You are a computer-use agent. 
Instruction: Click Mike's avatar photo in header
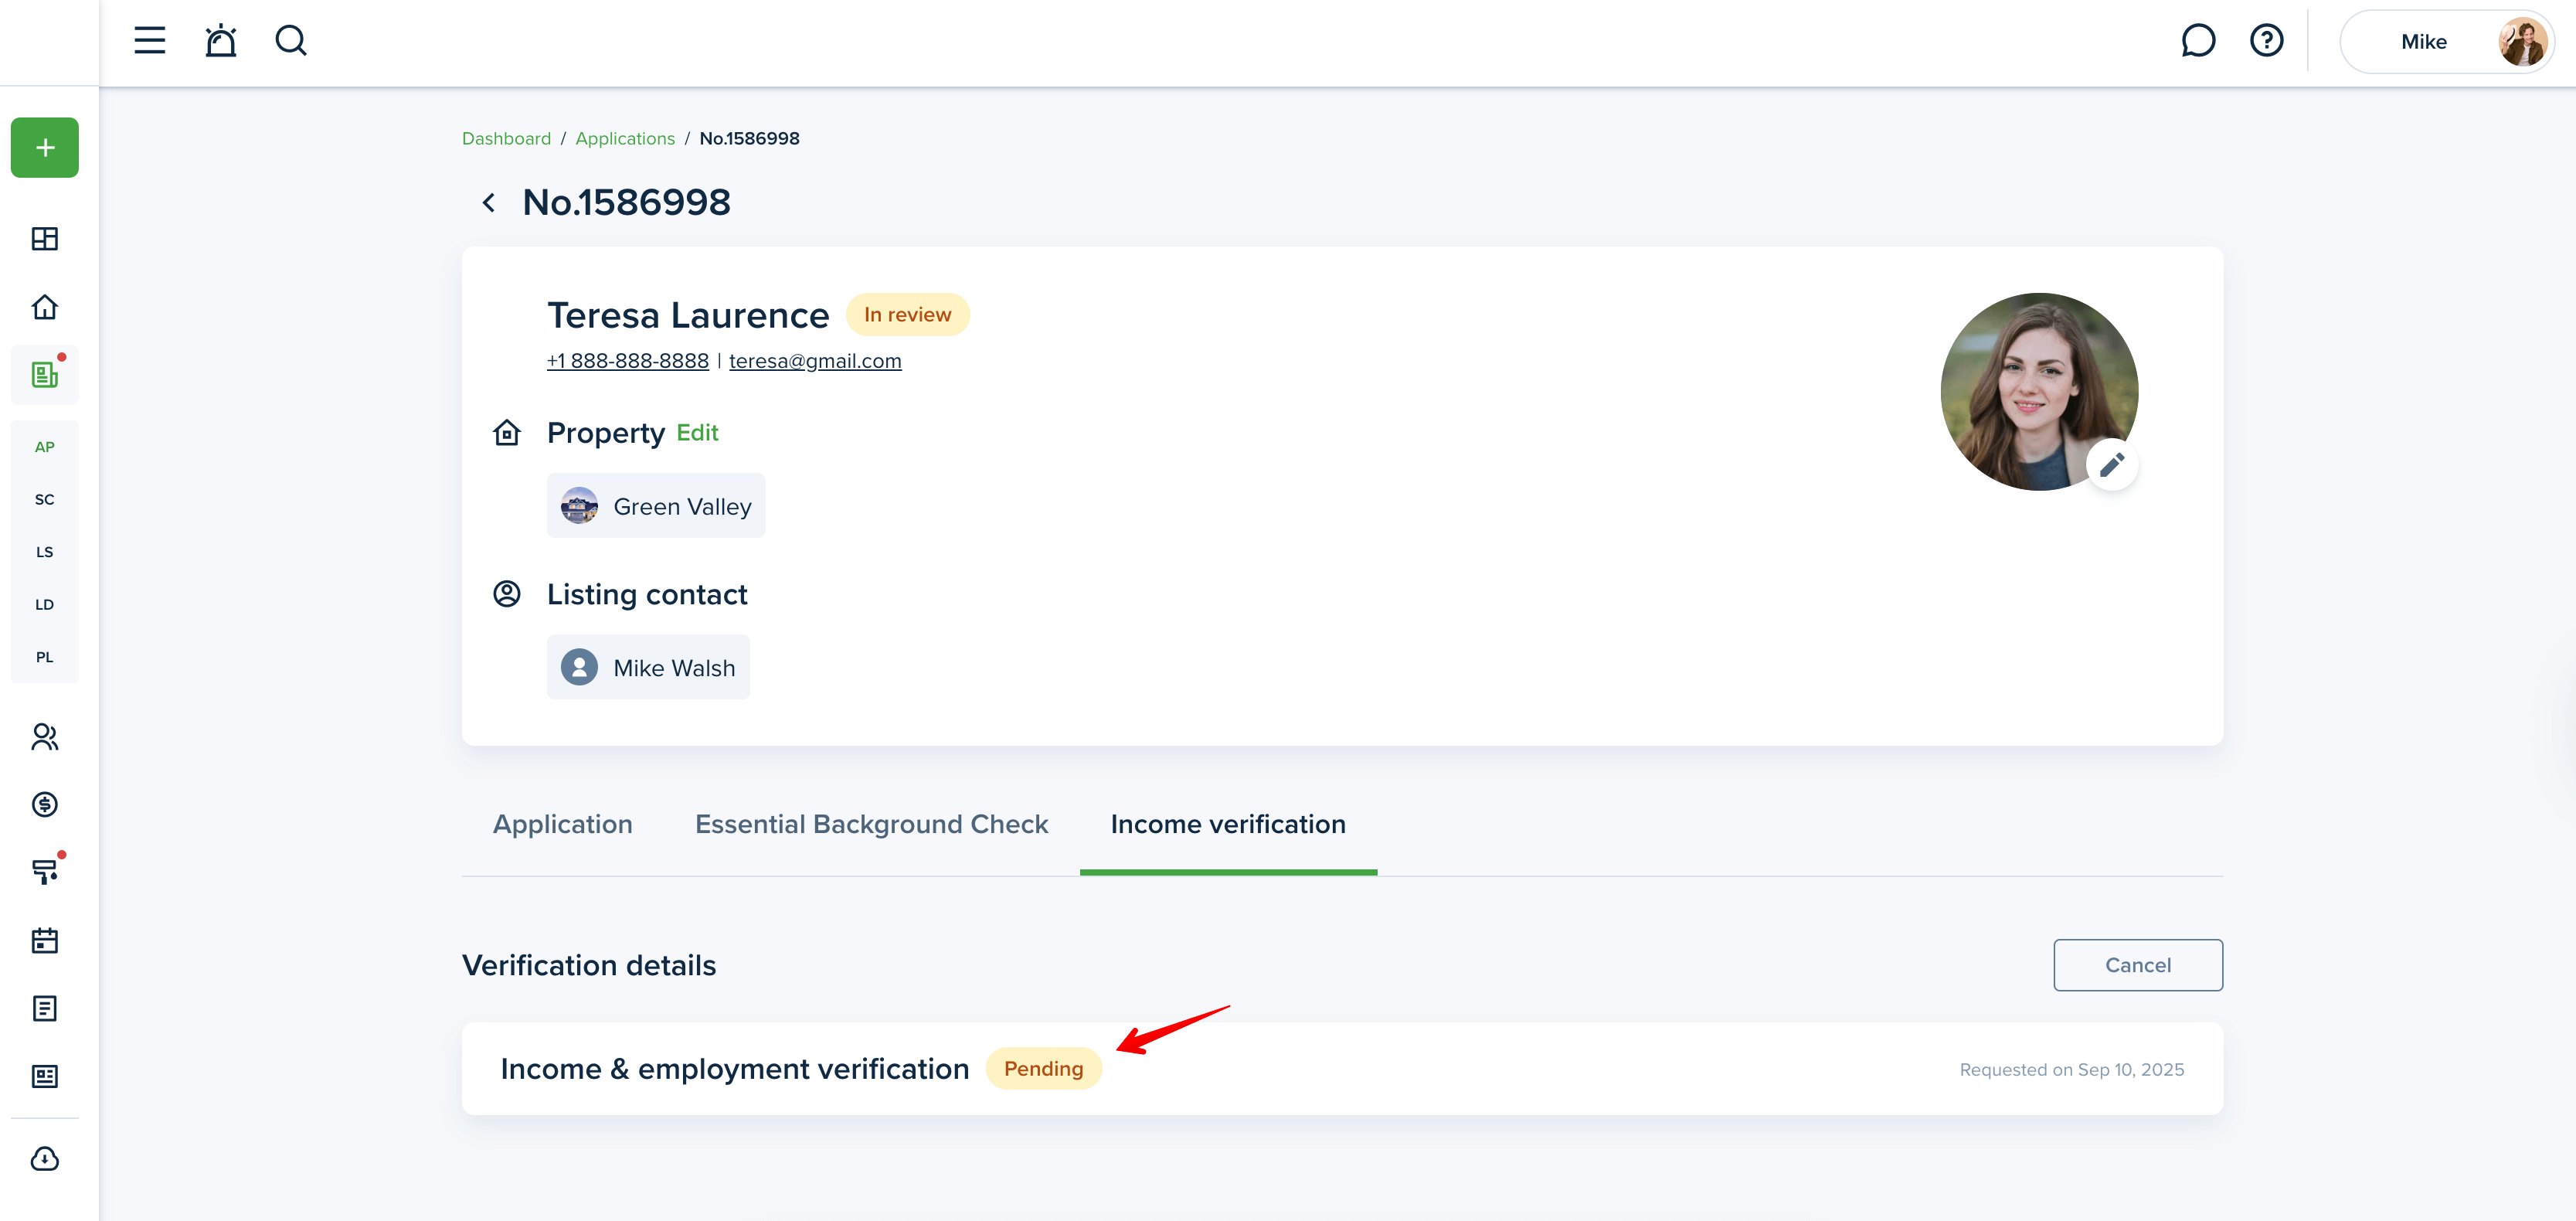tap(2521, 42)
